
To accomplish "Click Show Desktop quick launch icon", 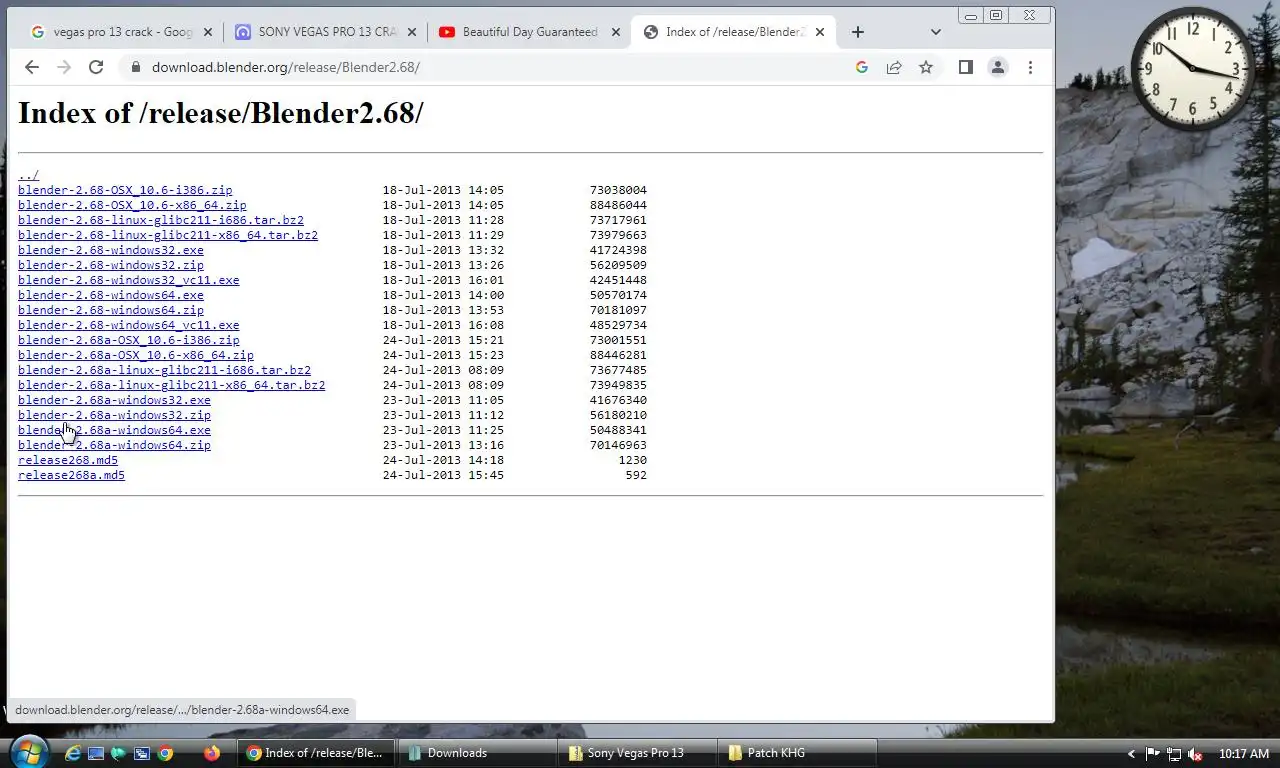I will (96, 753).
